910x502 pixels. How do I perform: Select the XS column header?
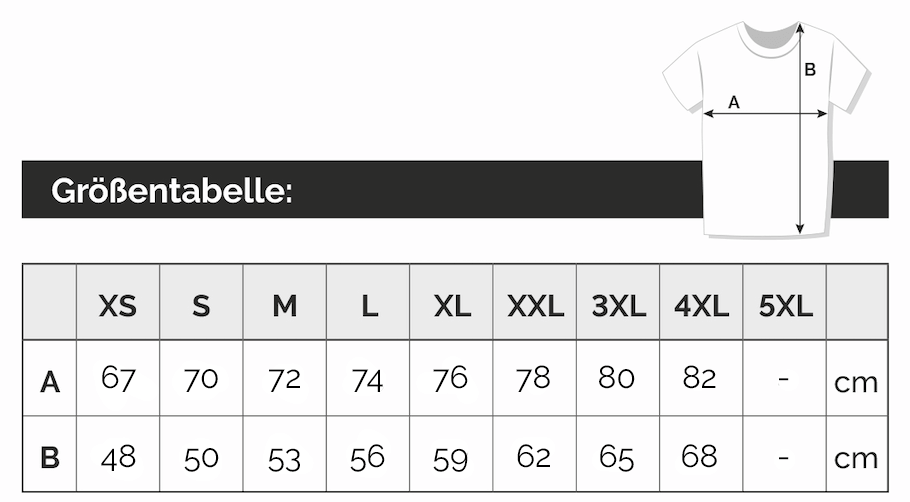[x=118, y=305]
